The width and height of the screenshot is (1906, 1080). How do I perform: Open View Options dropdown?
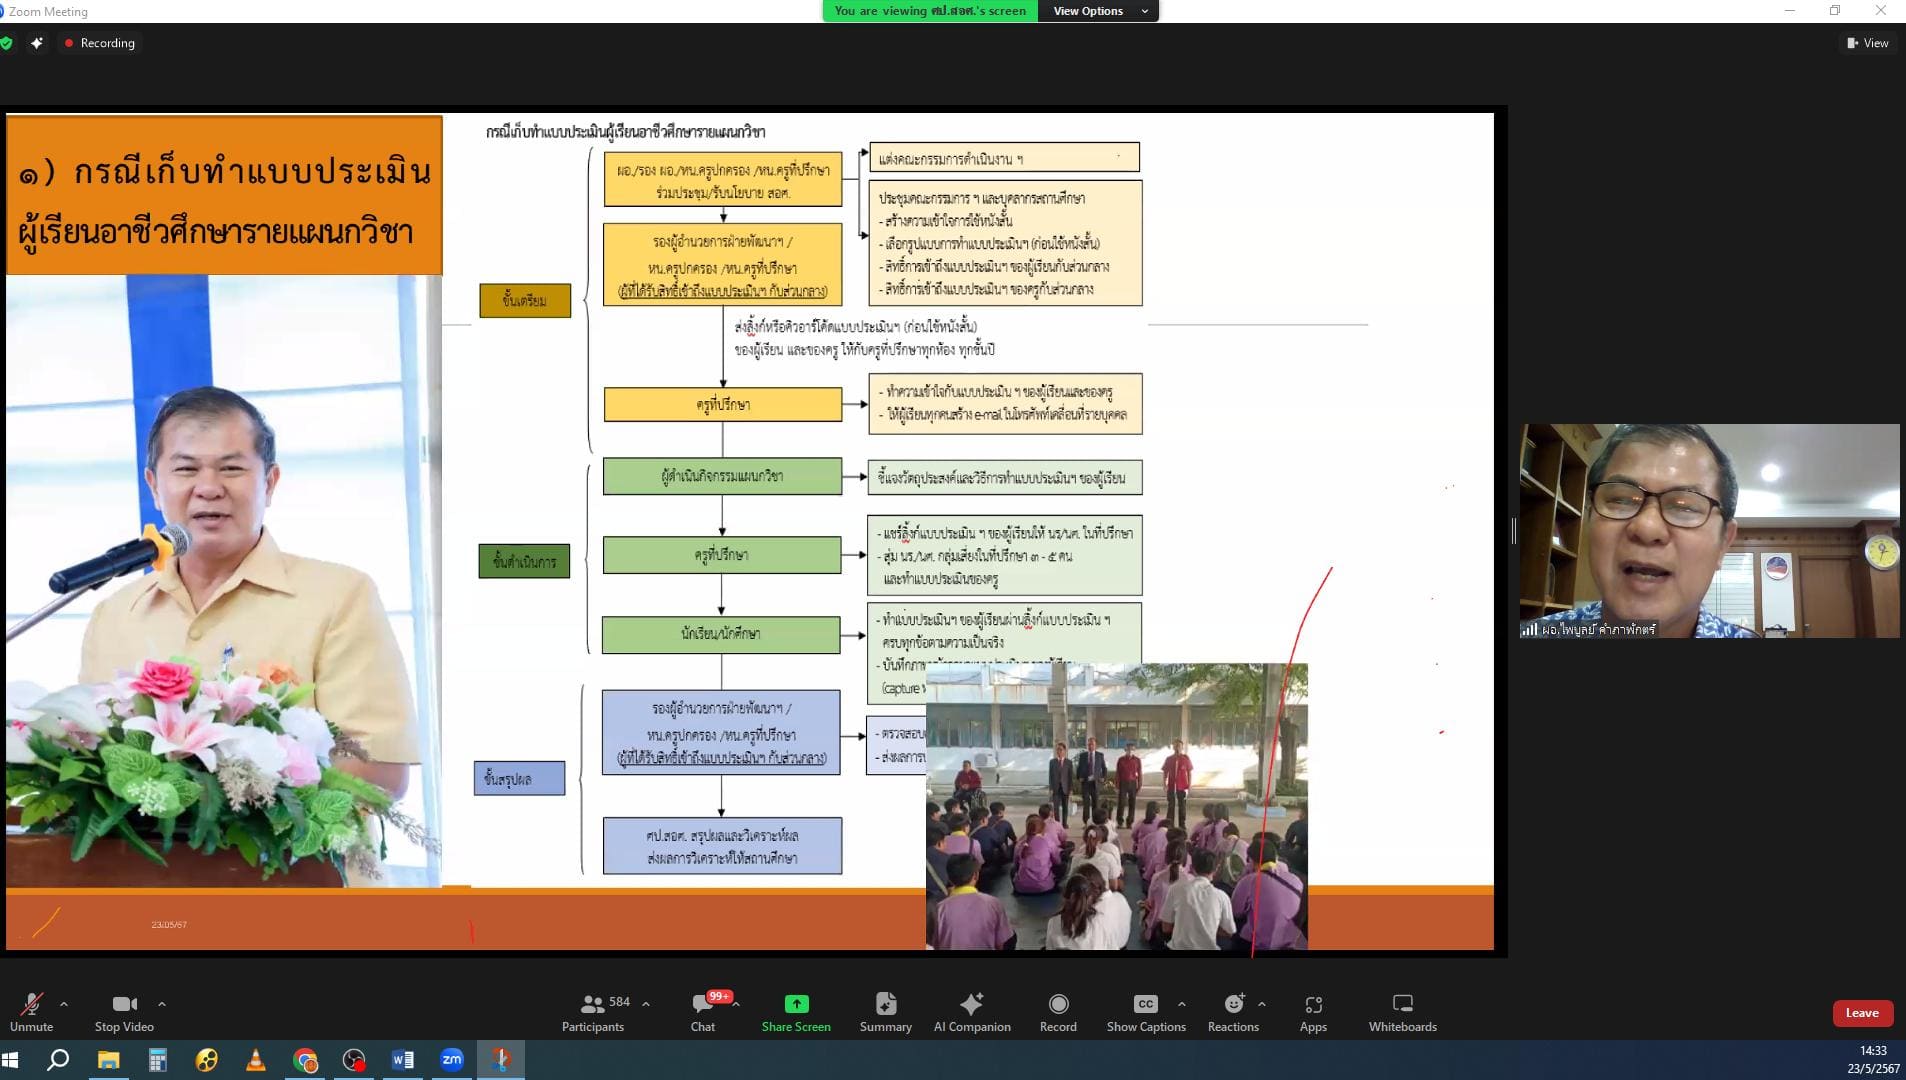(1098, 11)
